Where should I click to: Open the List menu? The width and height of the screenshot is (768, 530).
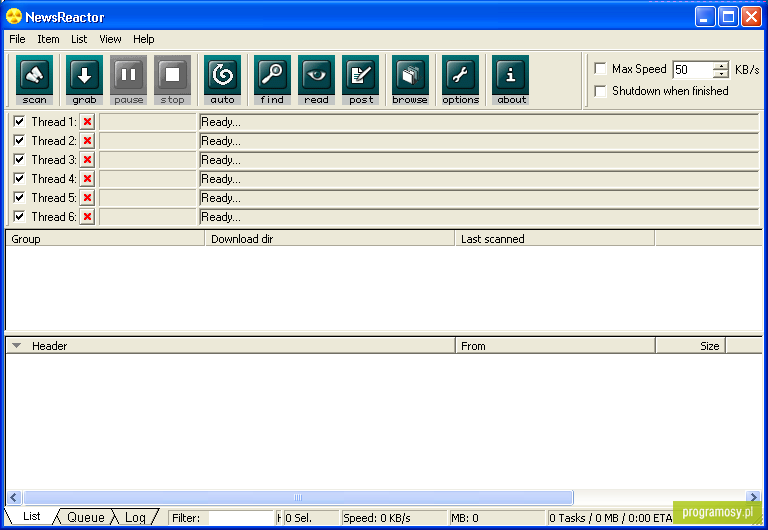pos(79,39)
